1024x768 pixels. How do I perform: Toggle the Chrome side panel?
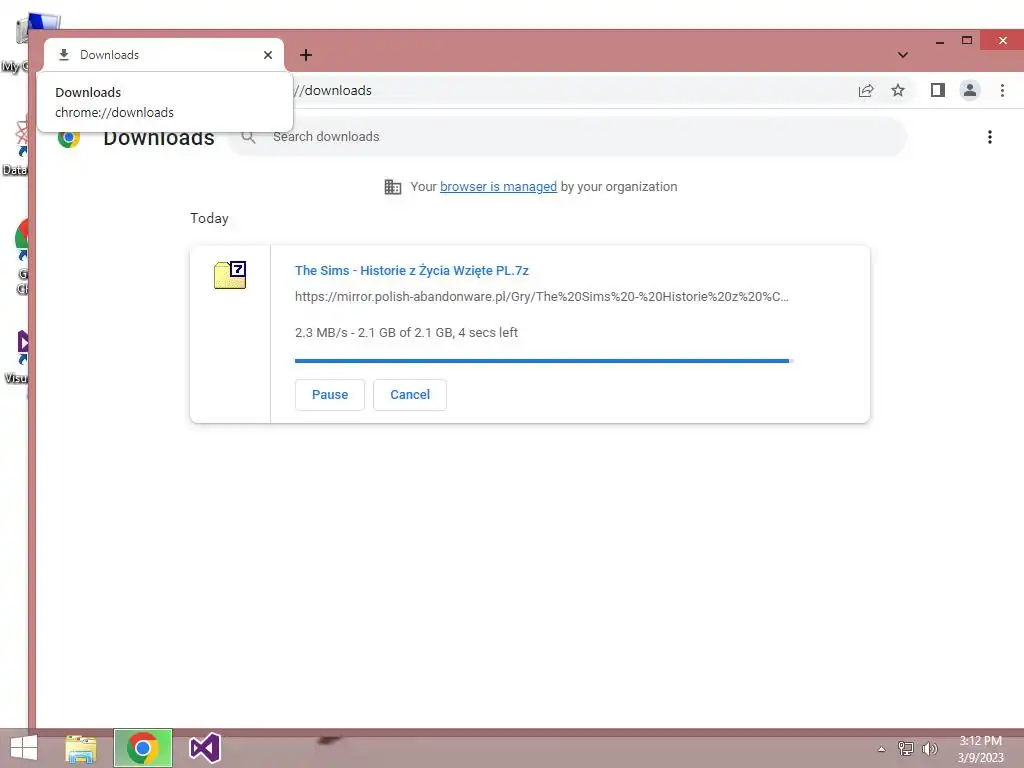coord(938,90)
